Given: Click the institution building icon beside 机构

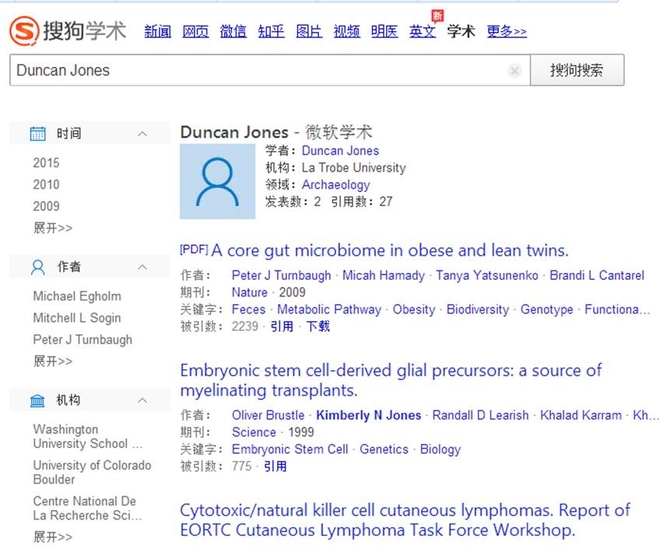Looking at the screenshot, I should pos(38,401).
